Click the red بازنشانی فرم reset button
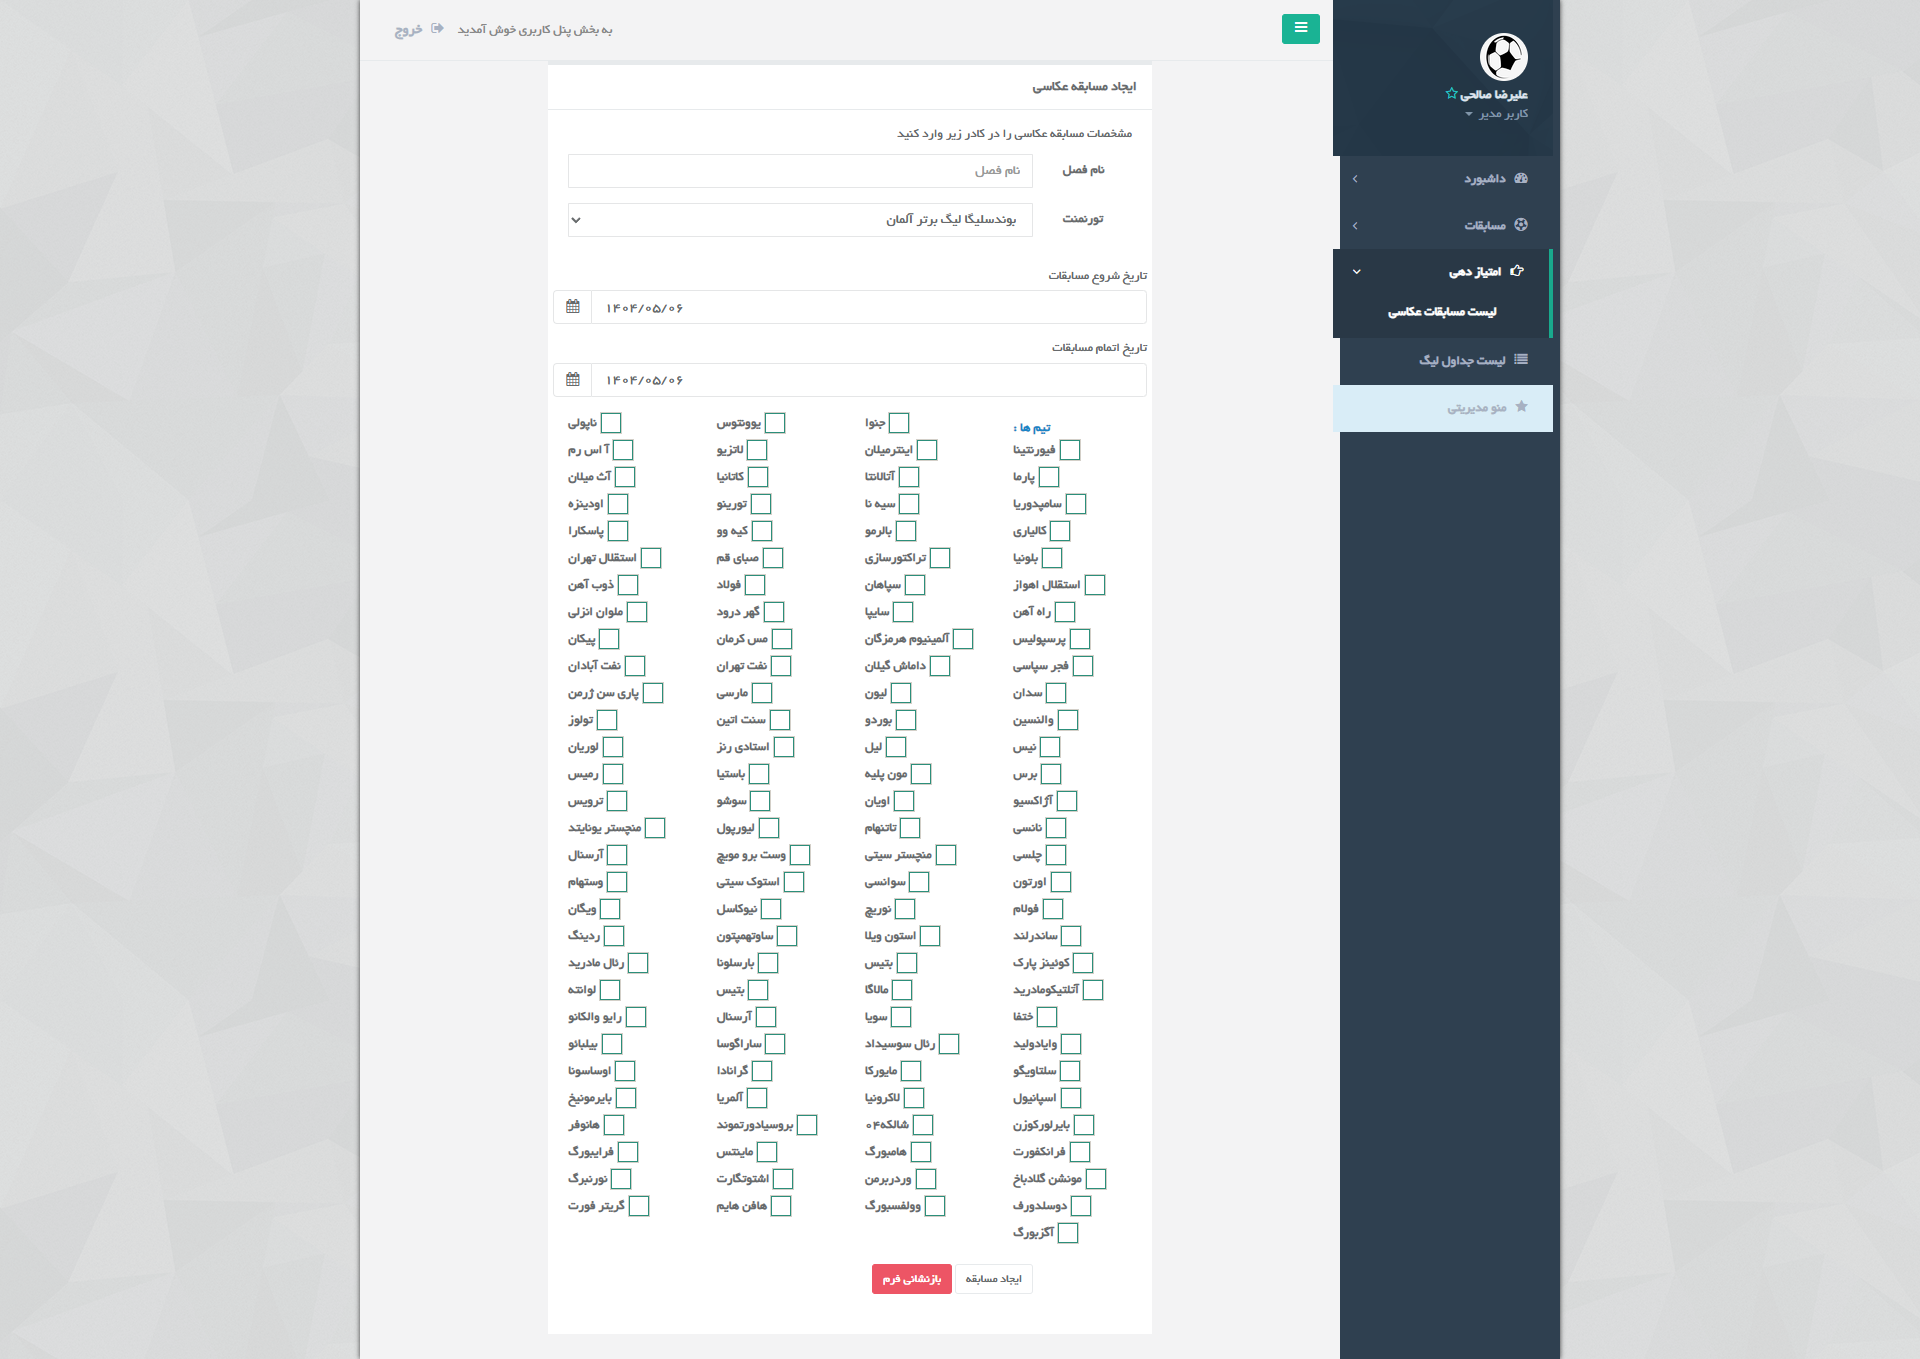 [x=911, y=1279]
